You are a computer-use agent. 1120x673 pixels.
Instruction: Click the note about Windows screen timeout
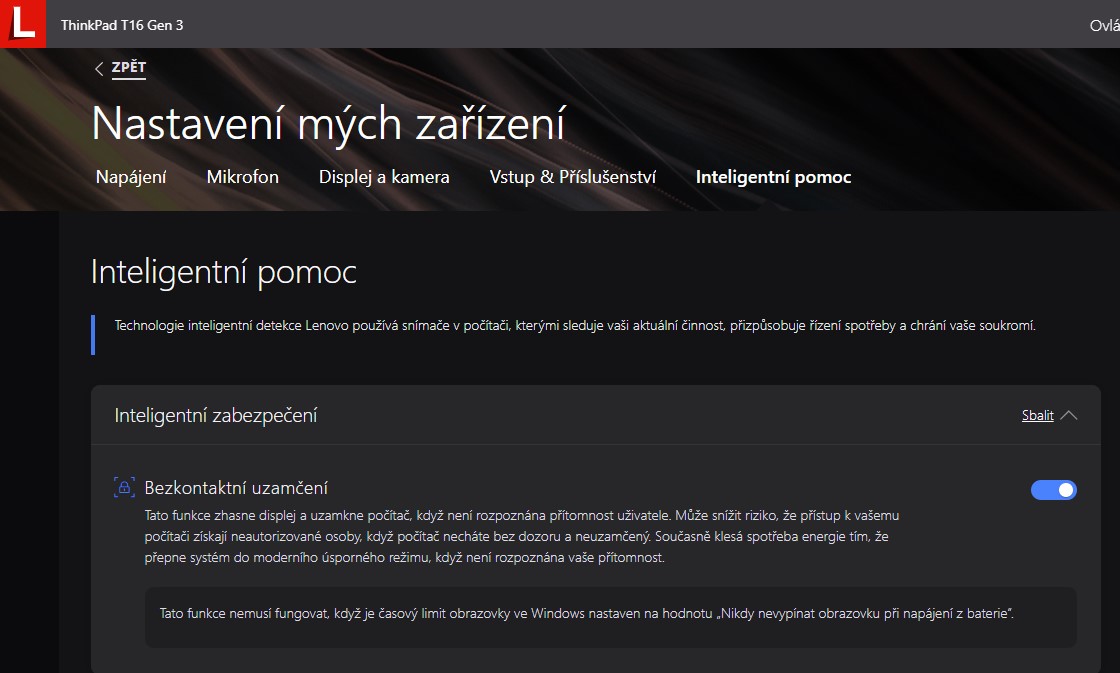click(587, 612)
